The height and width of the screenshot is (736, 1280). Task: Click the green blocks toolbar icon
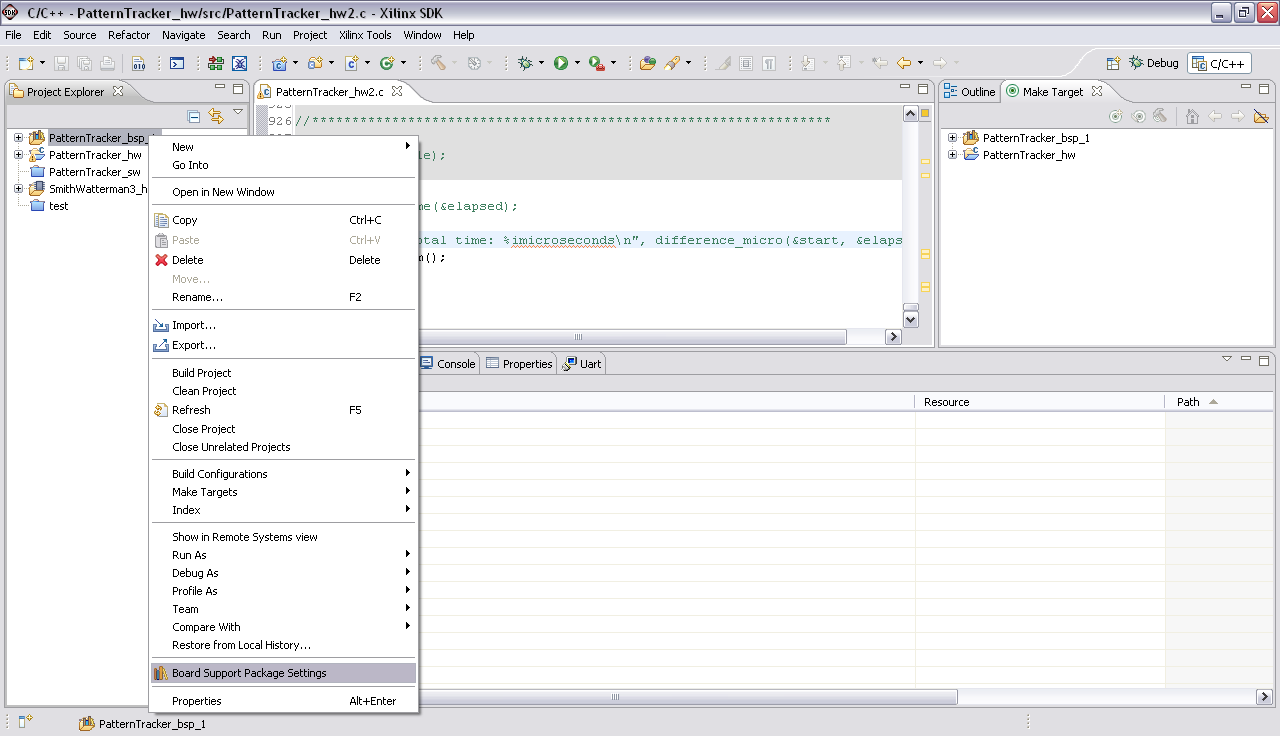(216, 63)
